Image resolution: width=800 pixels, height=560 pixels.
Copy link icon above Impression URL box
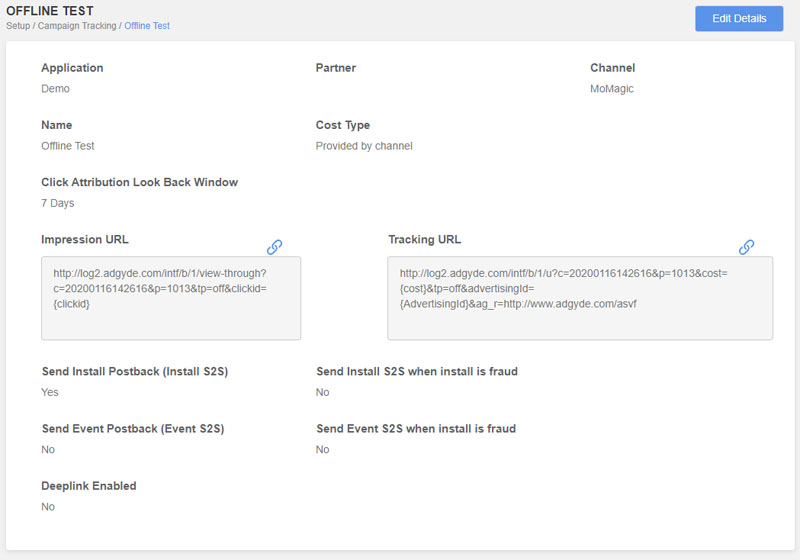point(274,247)
